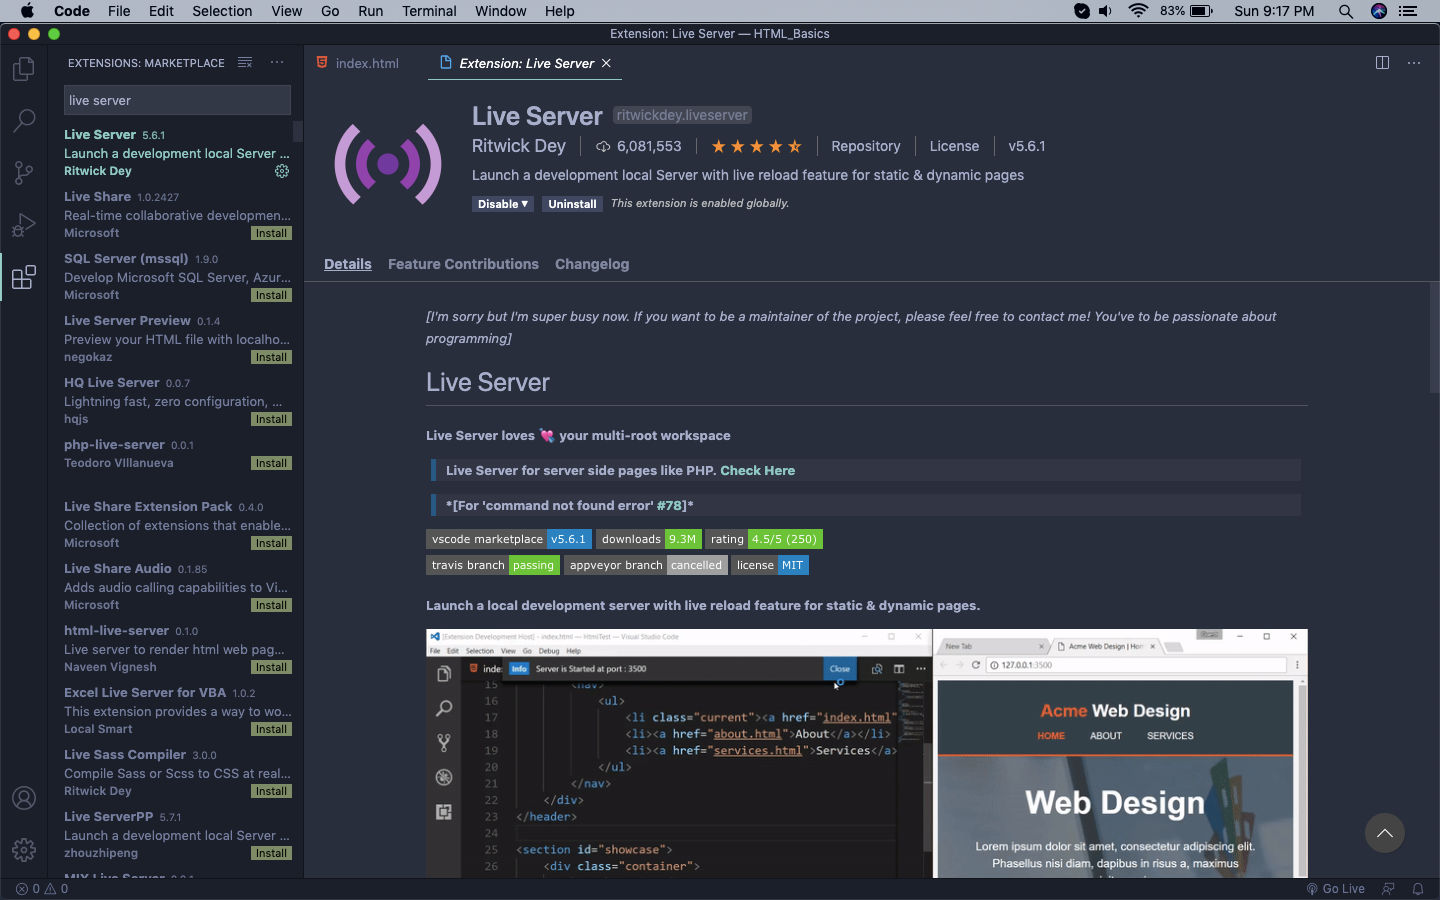
Task: Open the Accounts icon in activity bar
Action: (24, 798)
